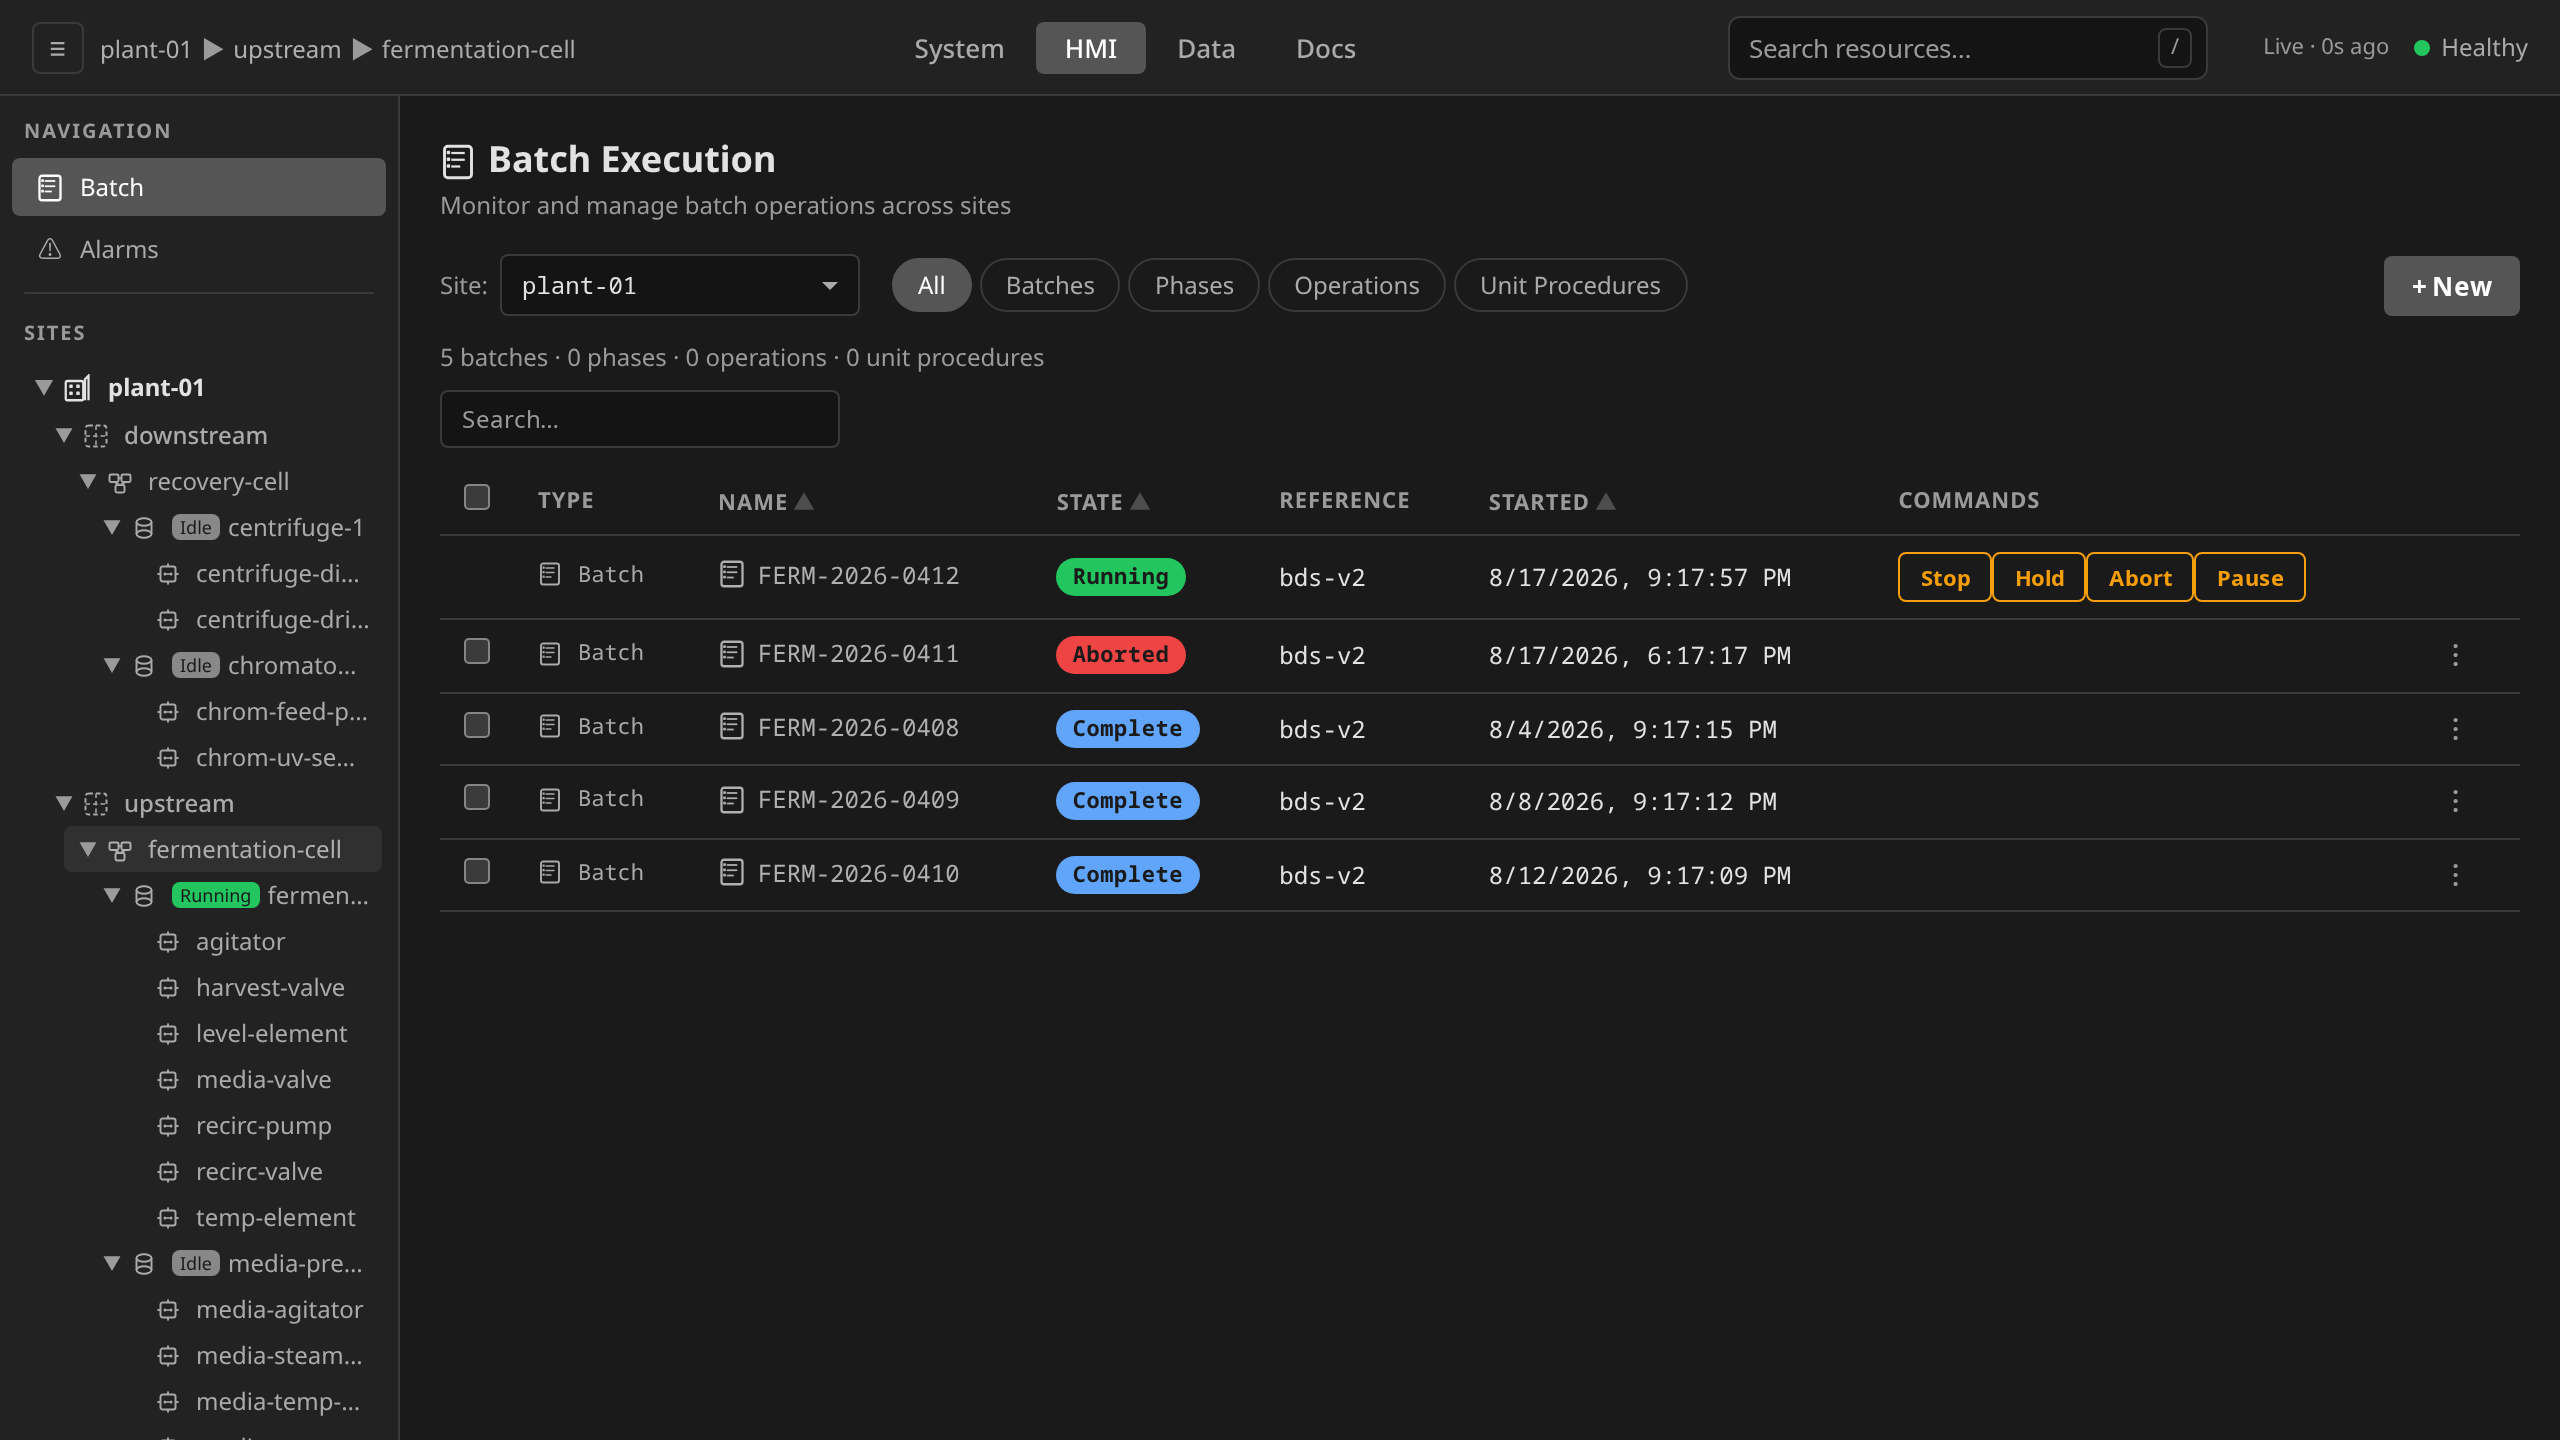This screenshot has width=2560, height=1440.
Task: Collapse the fermentation-cell tree node
Action: tap(88, 849)
